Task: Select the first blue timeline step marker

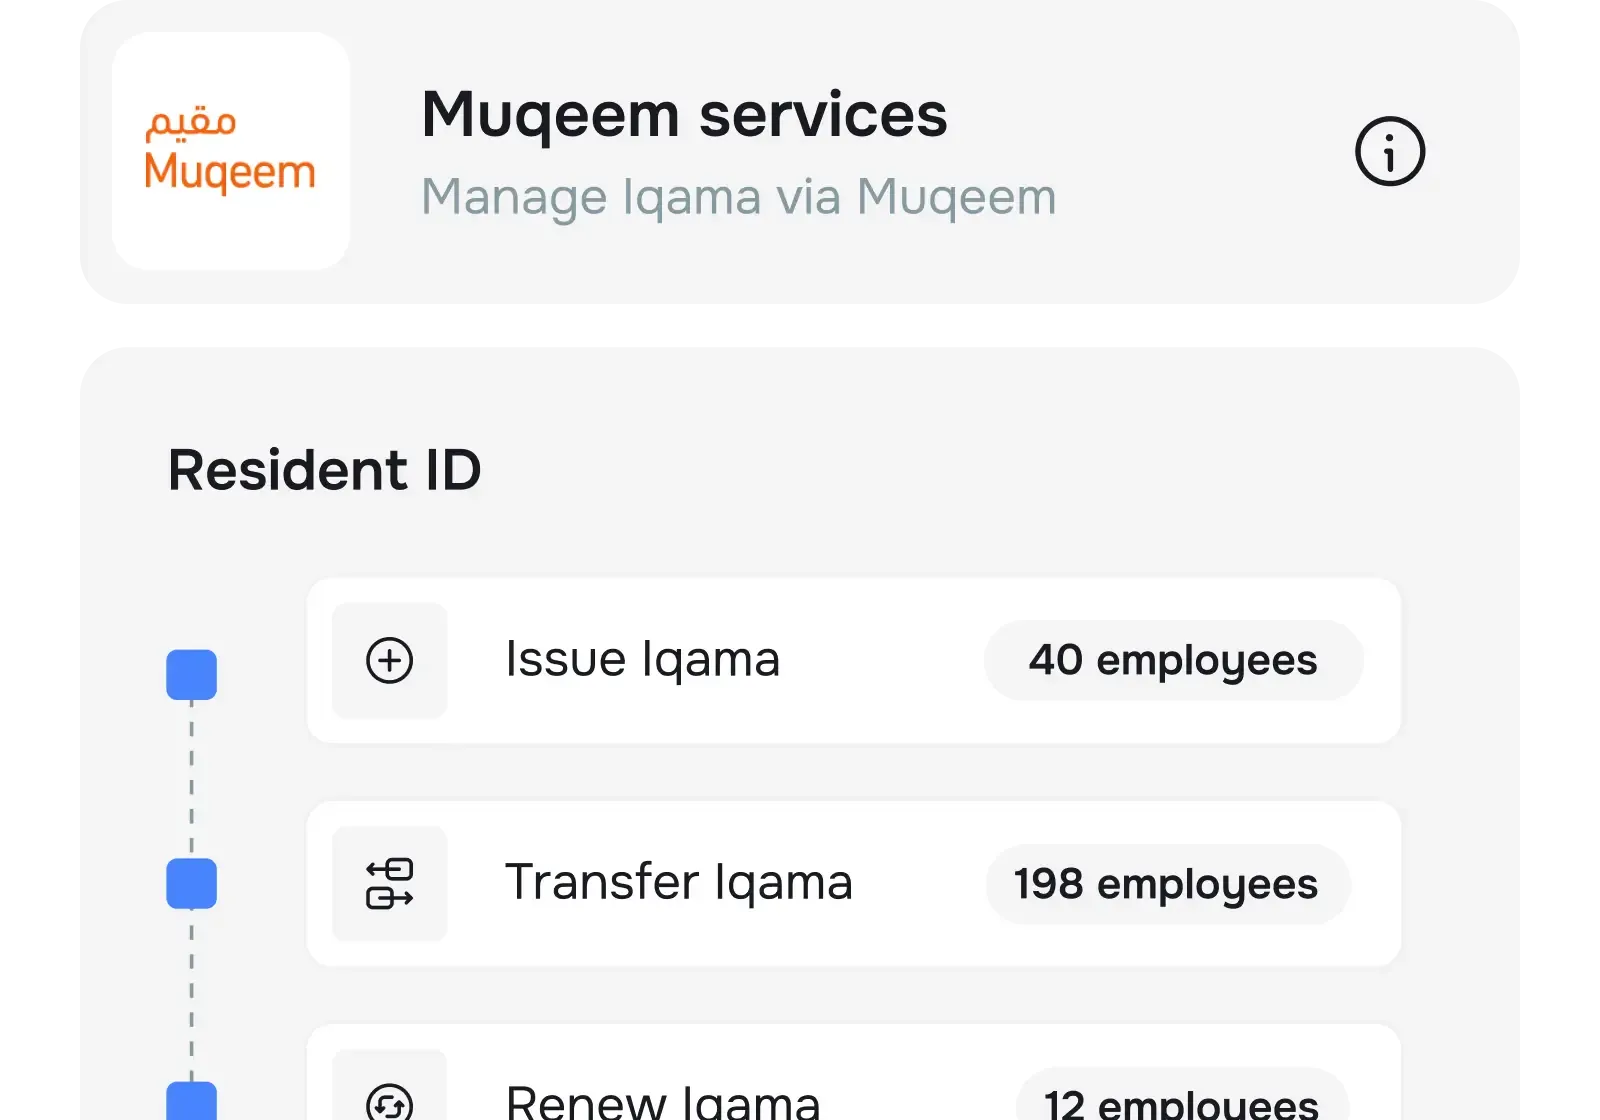Action: click(191, 674)
